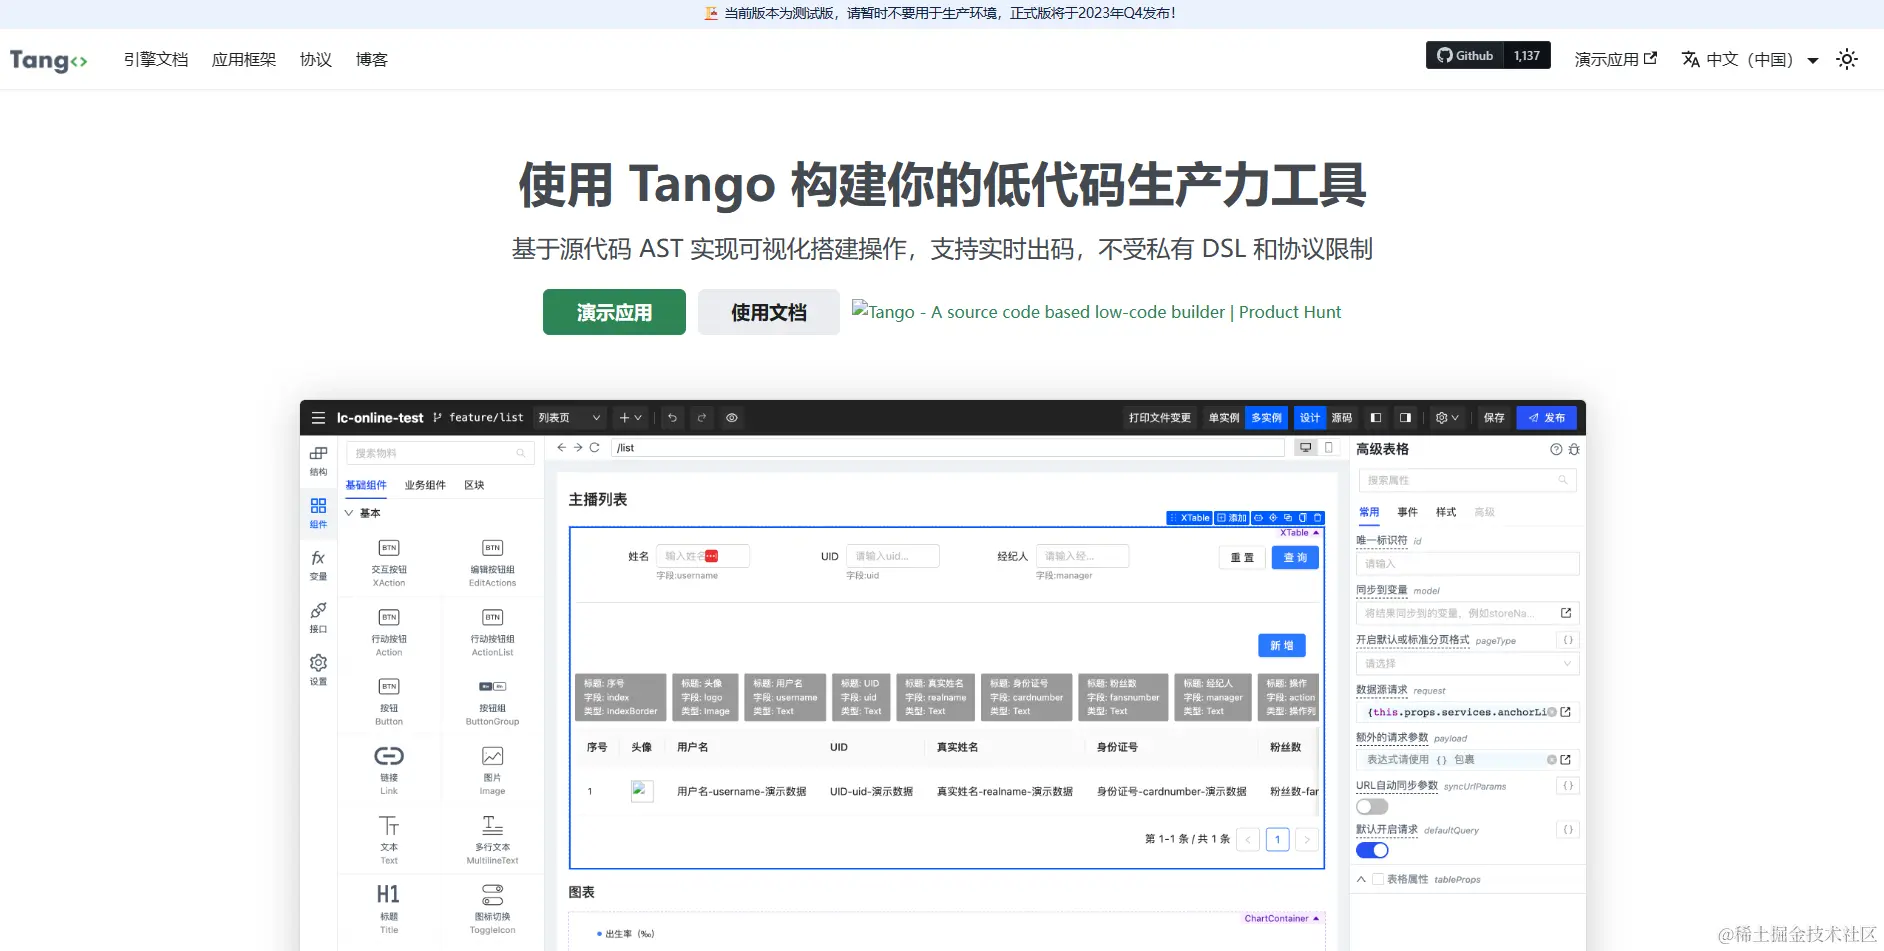Focus the 搜索物料 search field
This screenshot has width=1884, height=951.
point(440,453)
